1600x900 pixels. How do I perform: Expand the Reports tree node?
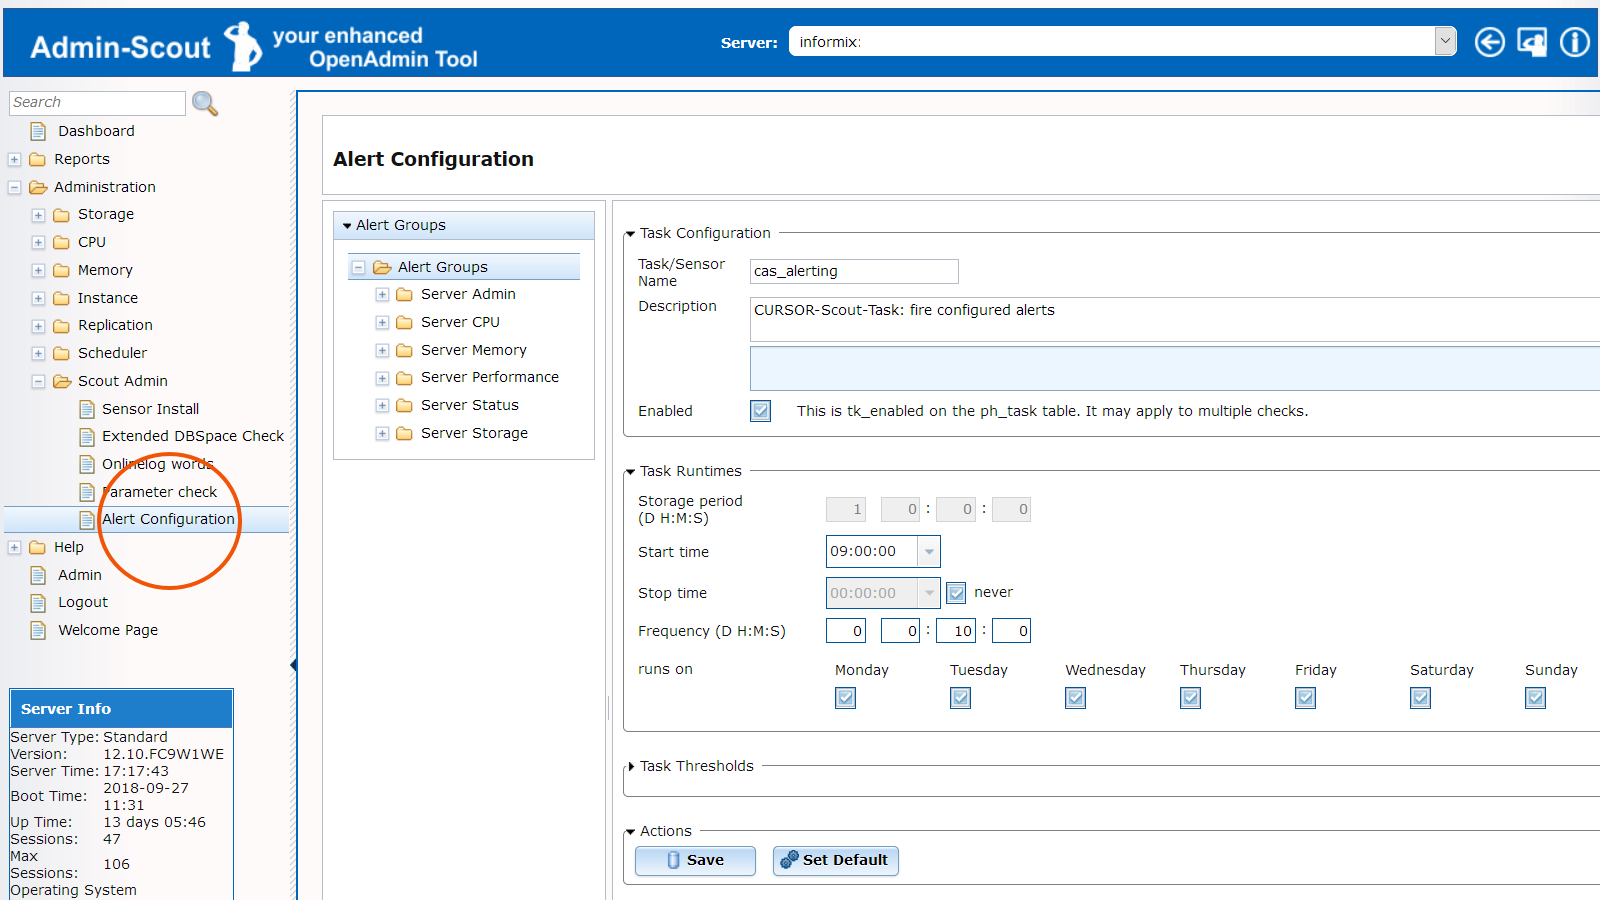point(14,159)
